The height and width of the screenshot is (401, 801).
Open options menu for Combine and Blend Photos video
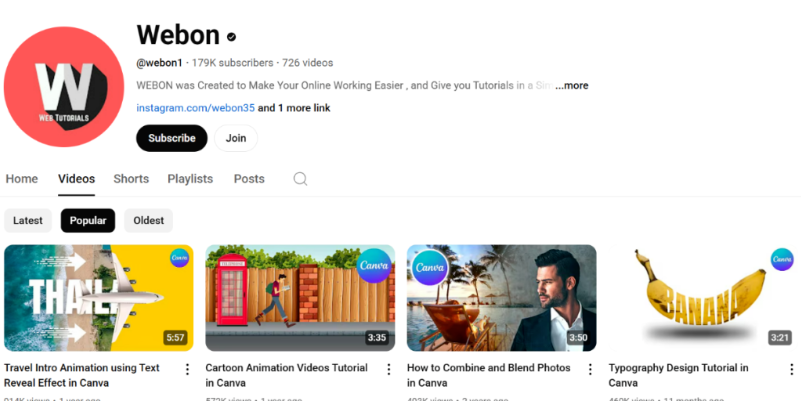click(590, 369)
